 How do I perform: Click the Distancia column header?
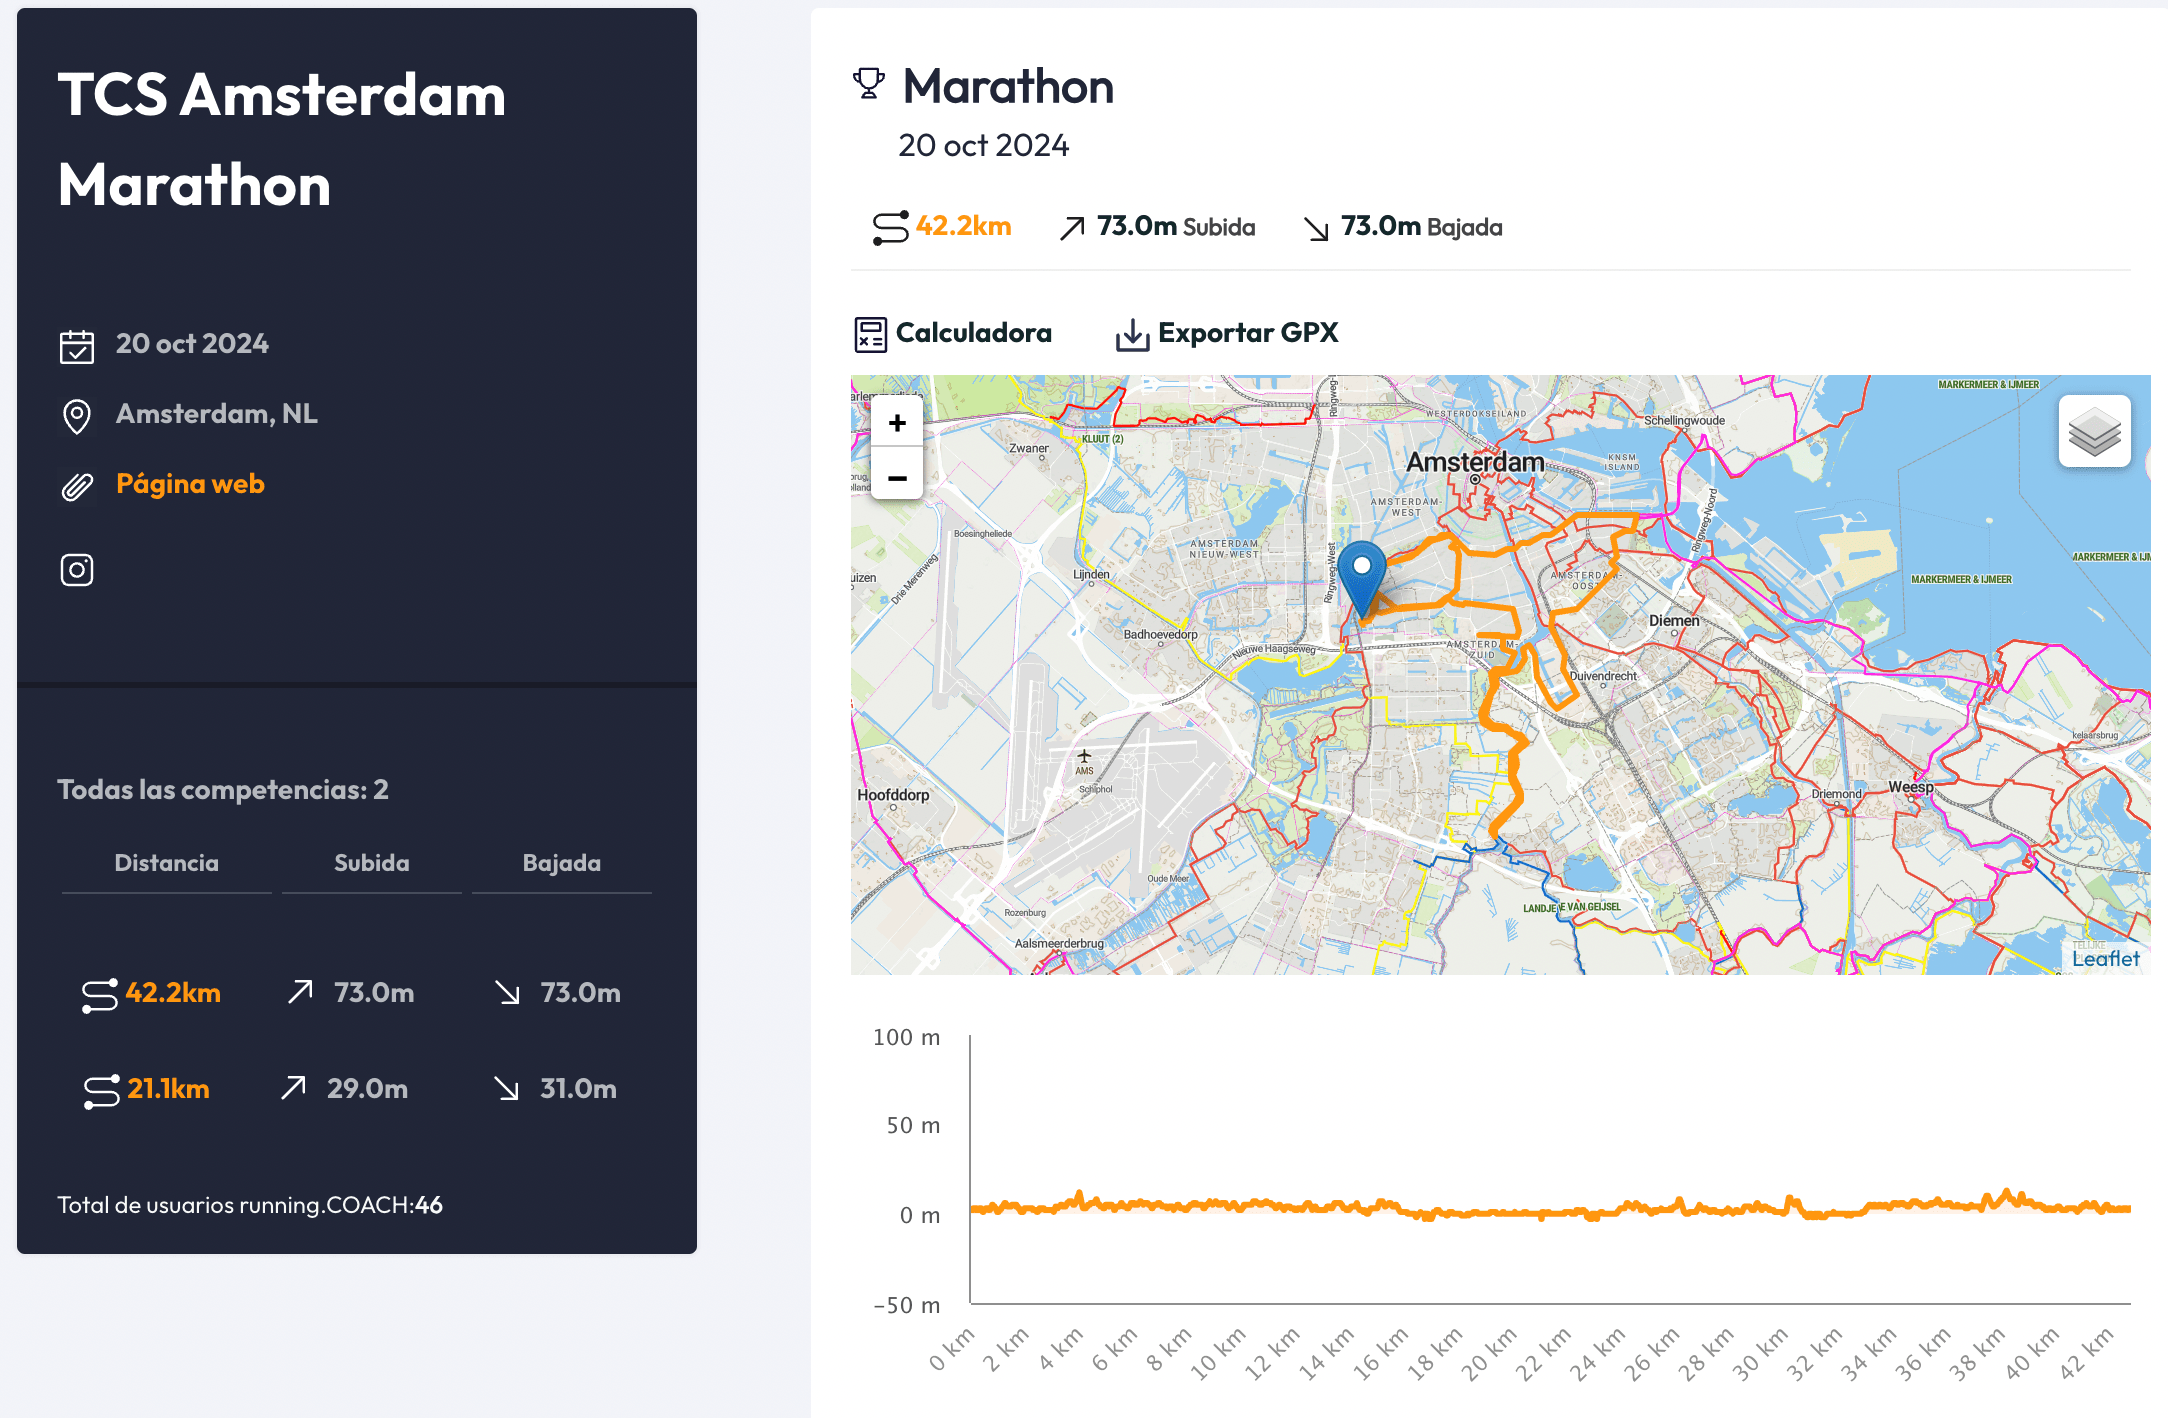pos(166,863)
